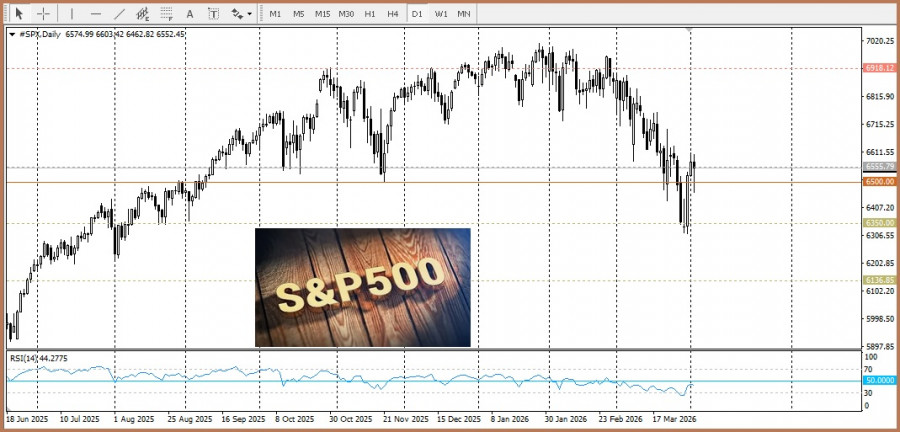
Task: Click the RSI scale value 70
Action: [870, 369]
